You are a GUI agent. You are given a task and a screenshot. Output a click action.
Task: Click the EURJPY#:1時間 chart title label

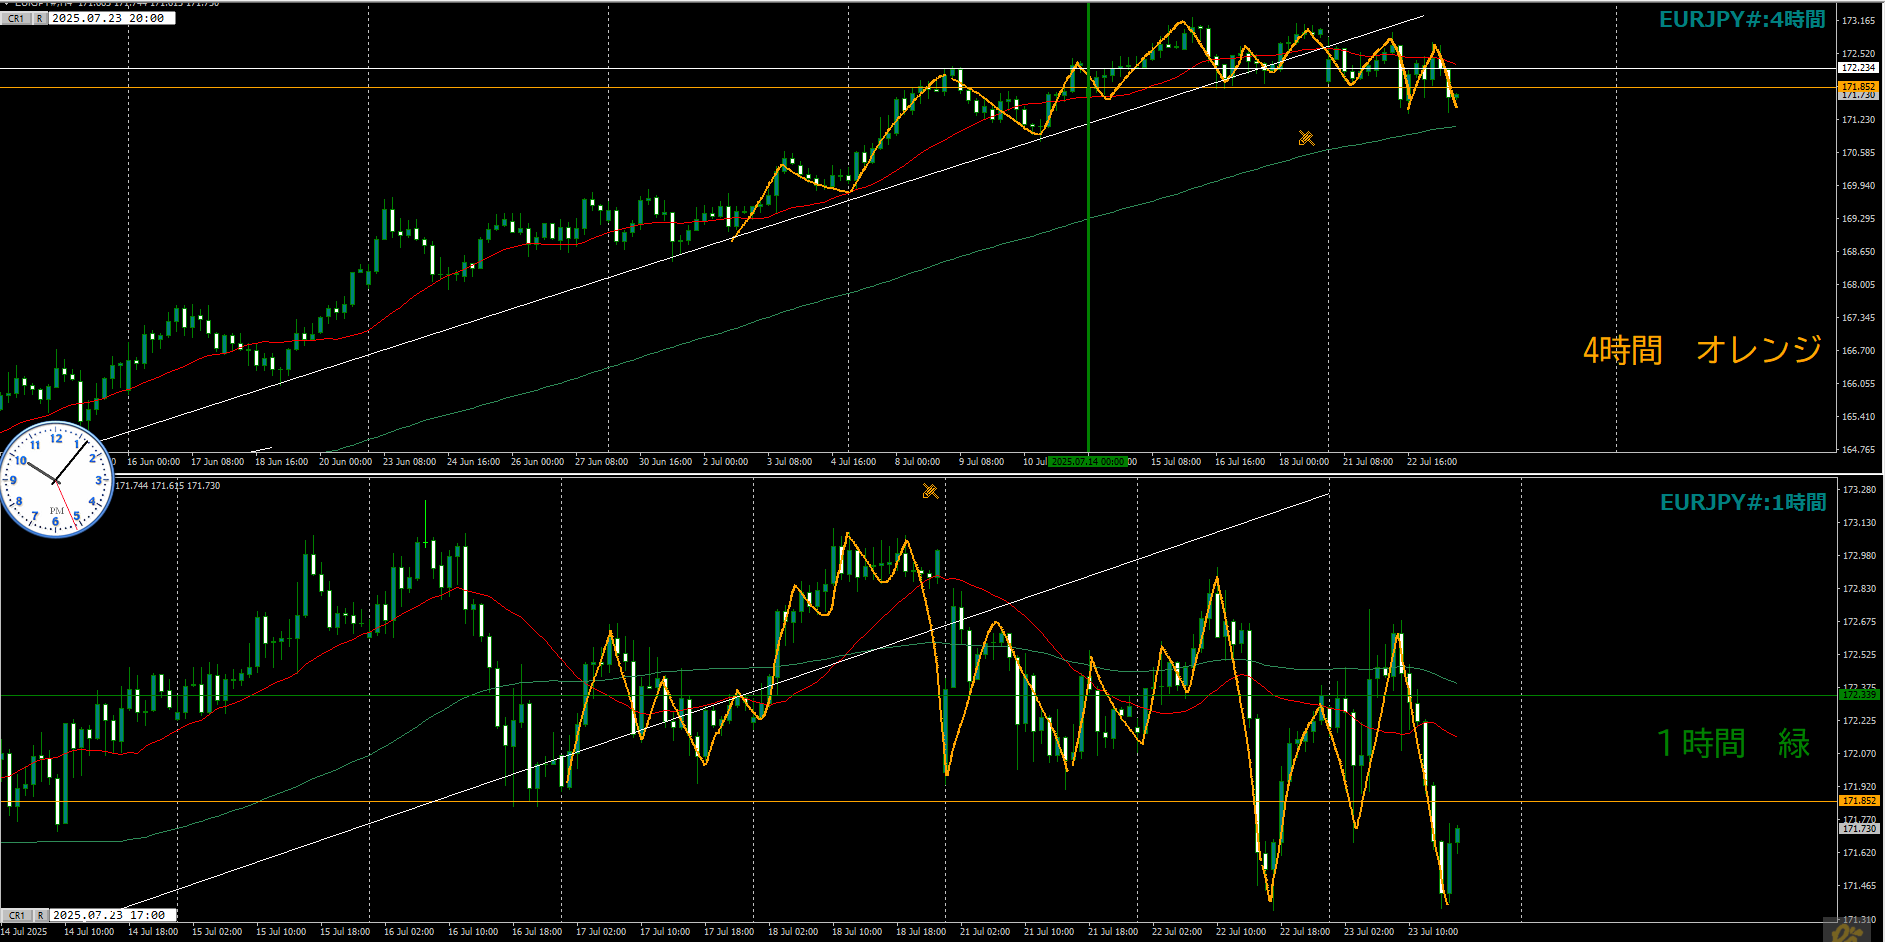click(1743, 503)
